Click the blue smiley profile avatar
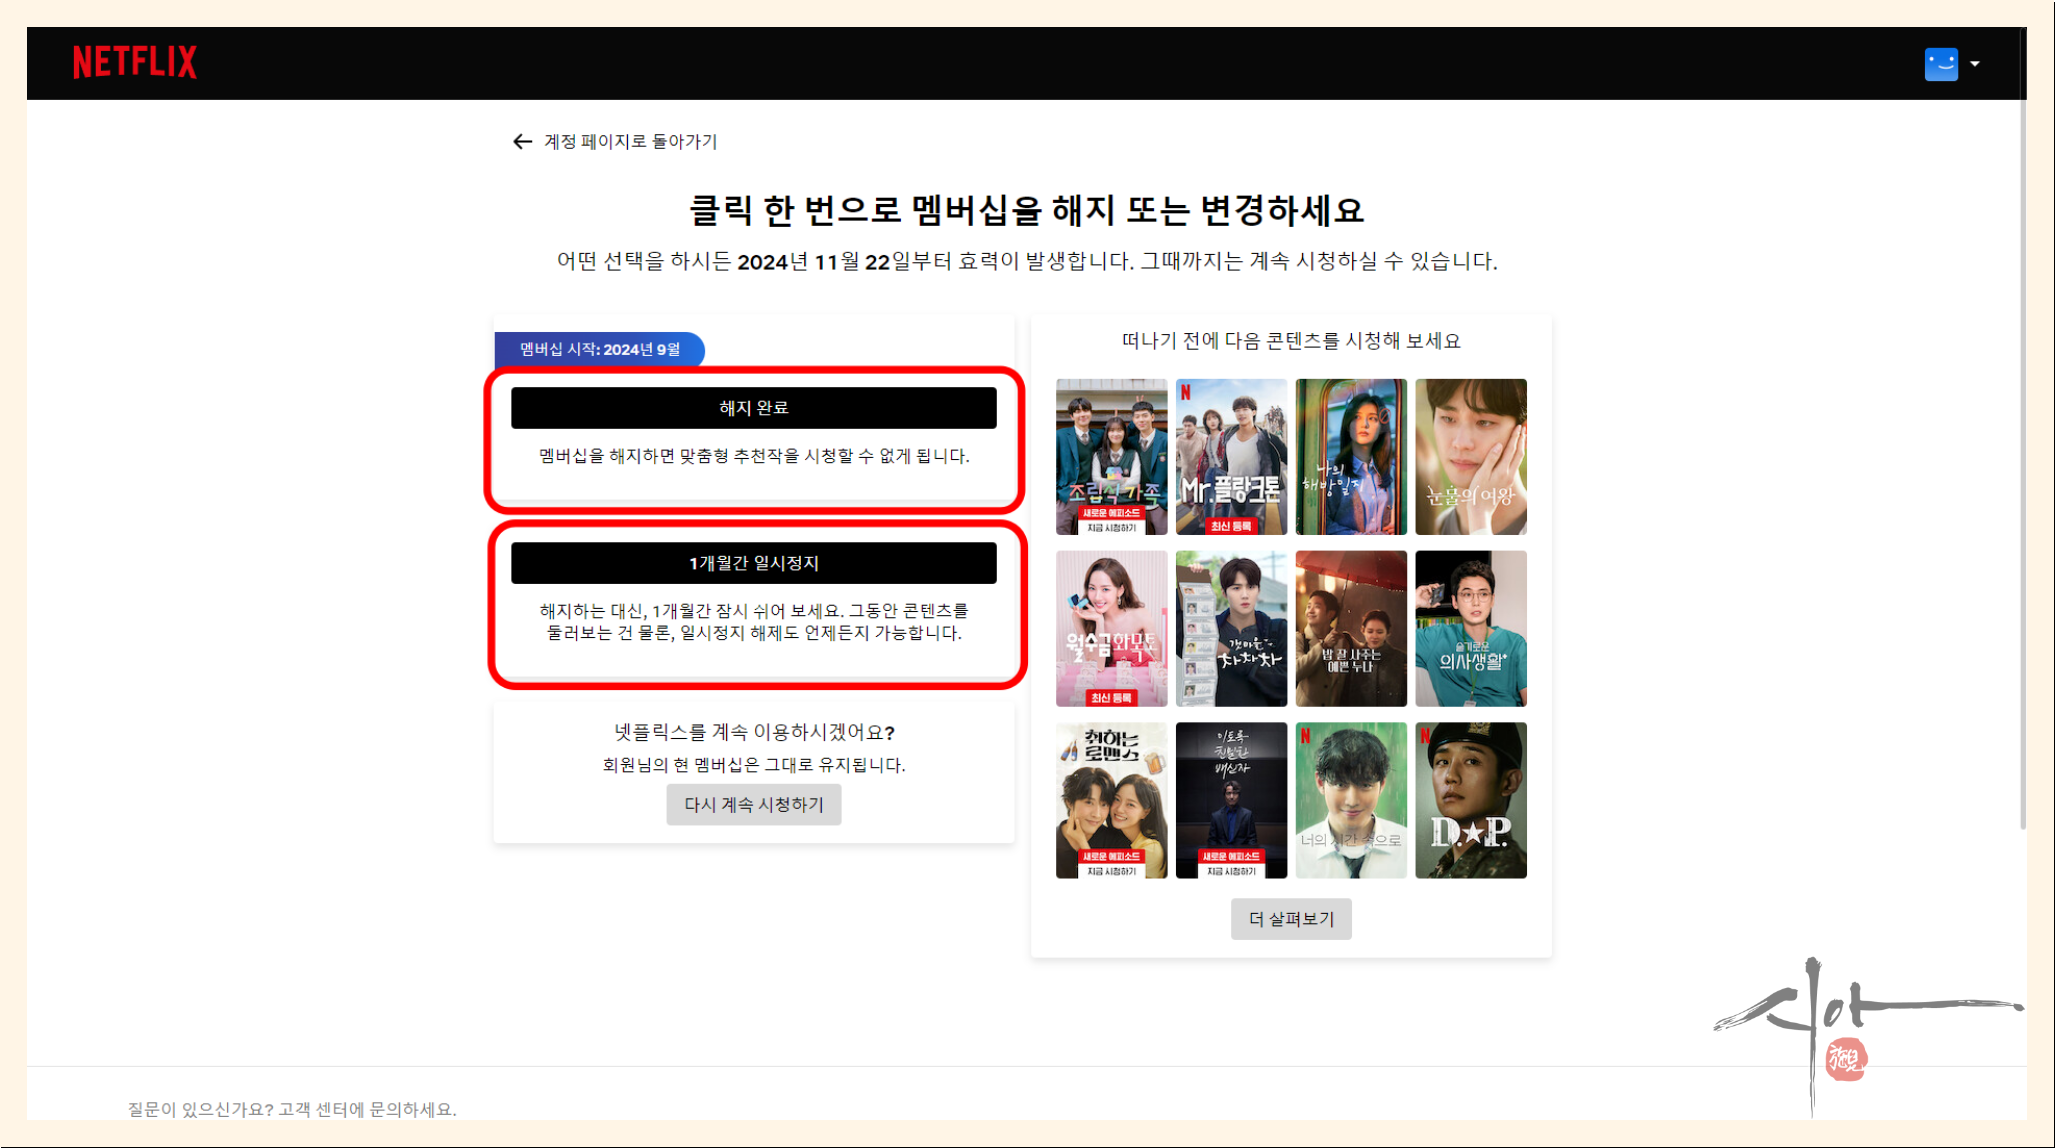The height and width of the screenshot is (1148, 2055). coord(1940,64)
